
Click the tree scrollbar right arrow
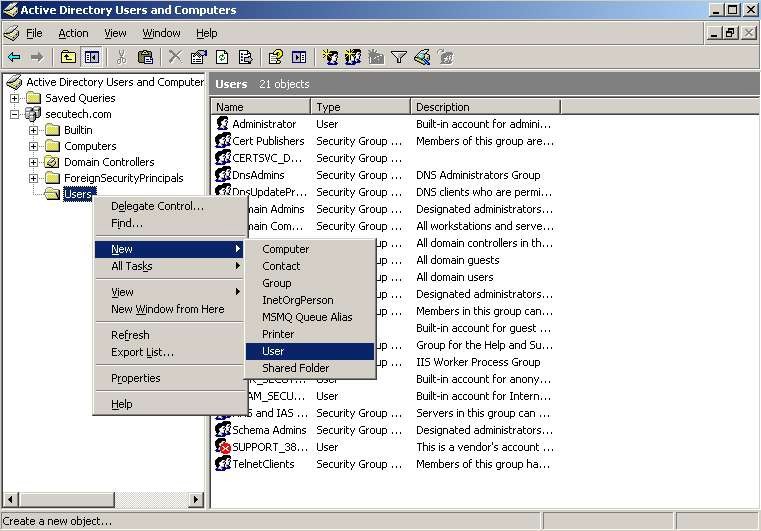(x=196, y=499)
